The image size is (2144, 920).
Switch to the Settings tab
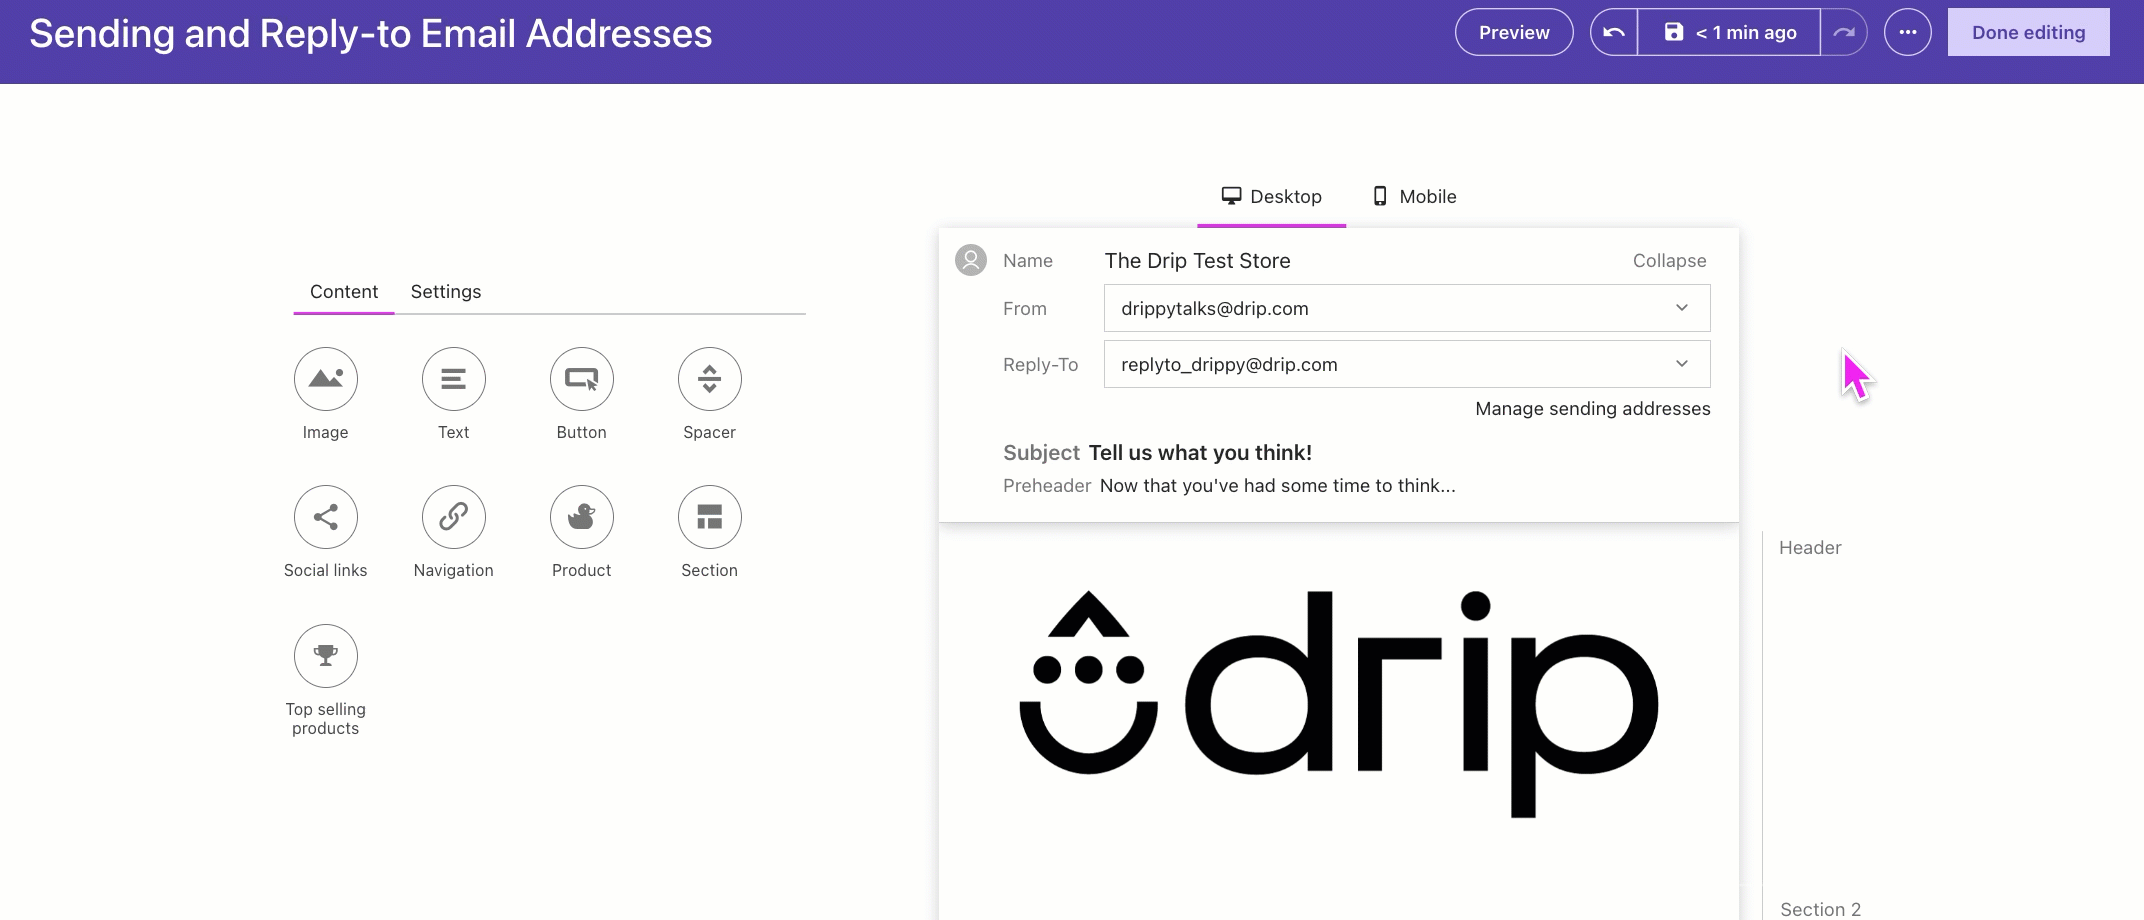pyautogui.click(x=446, y=291)
